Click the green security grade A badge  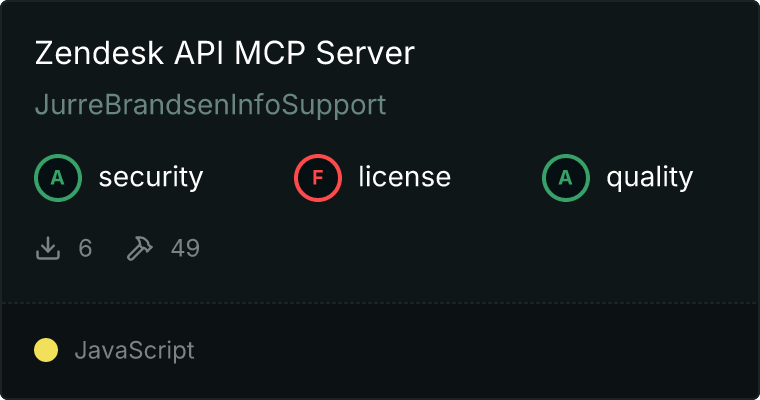58,178
